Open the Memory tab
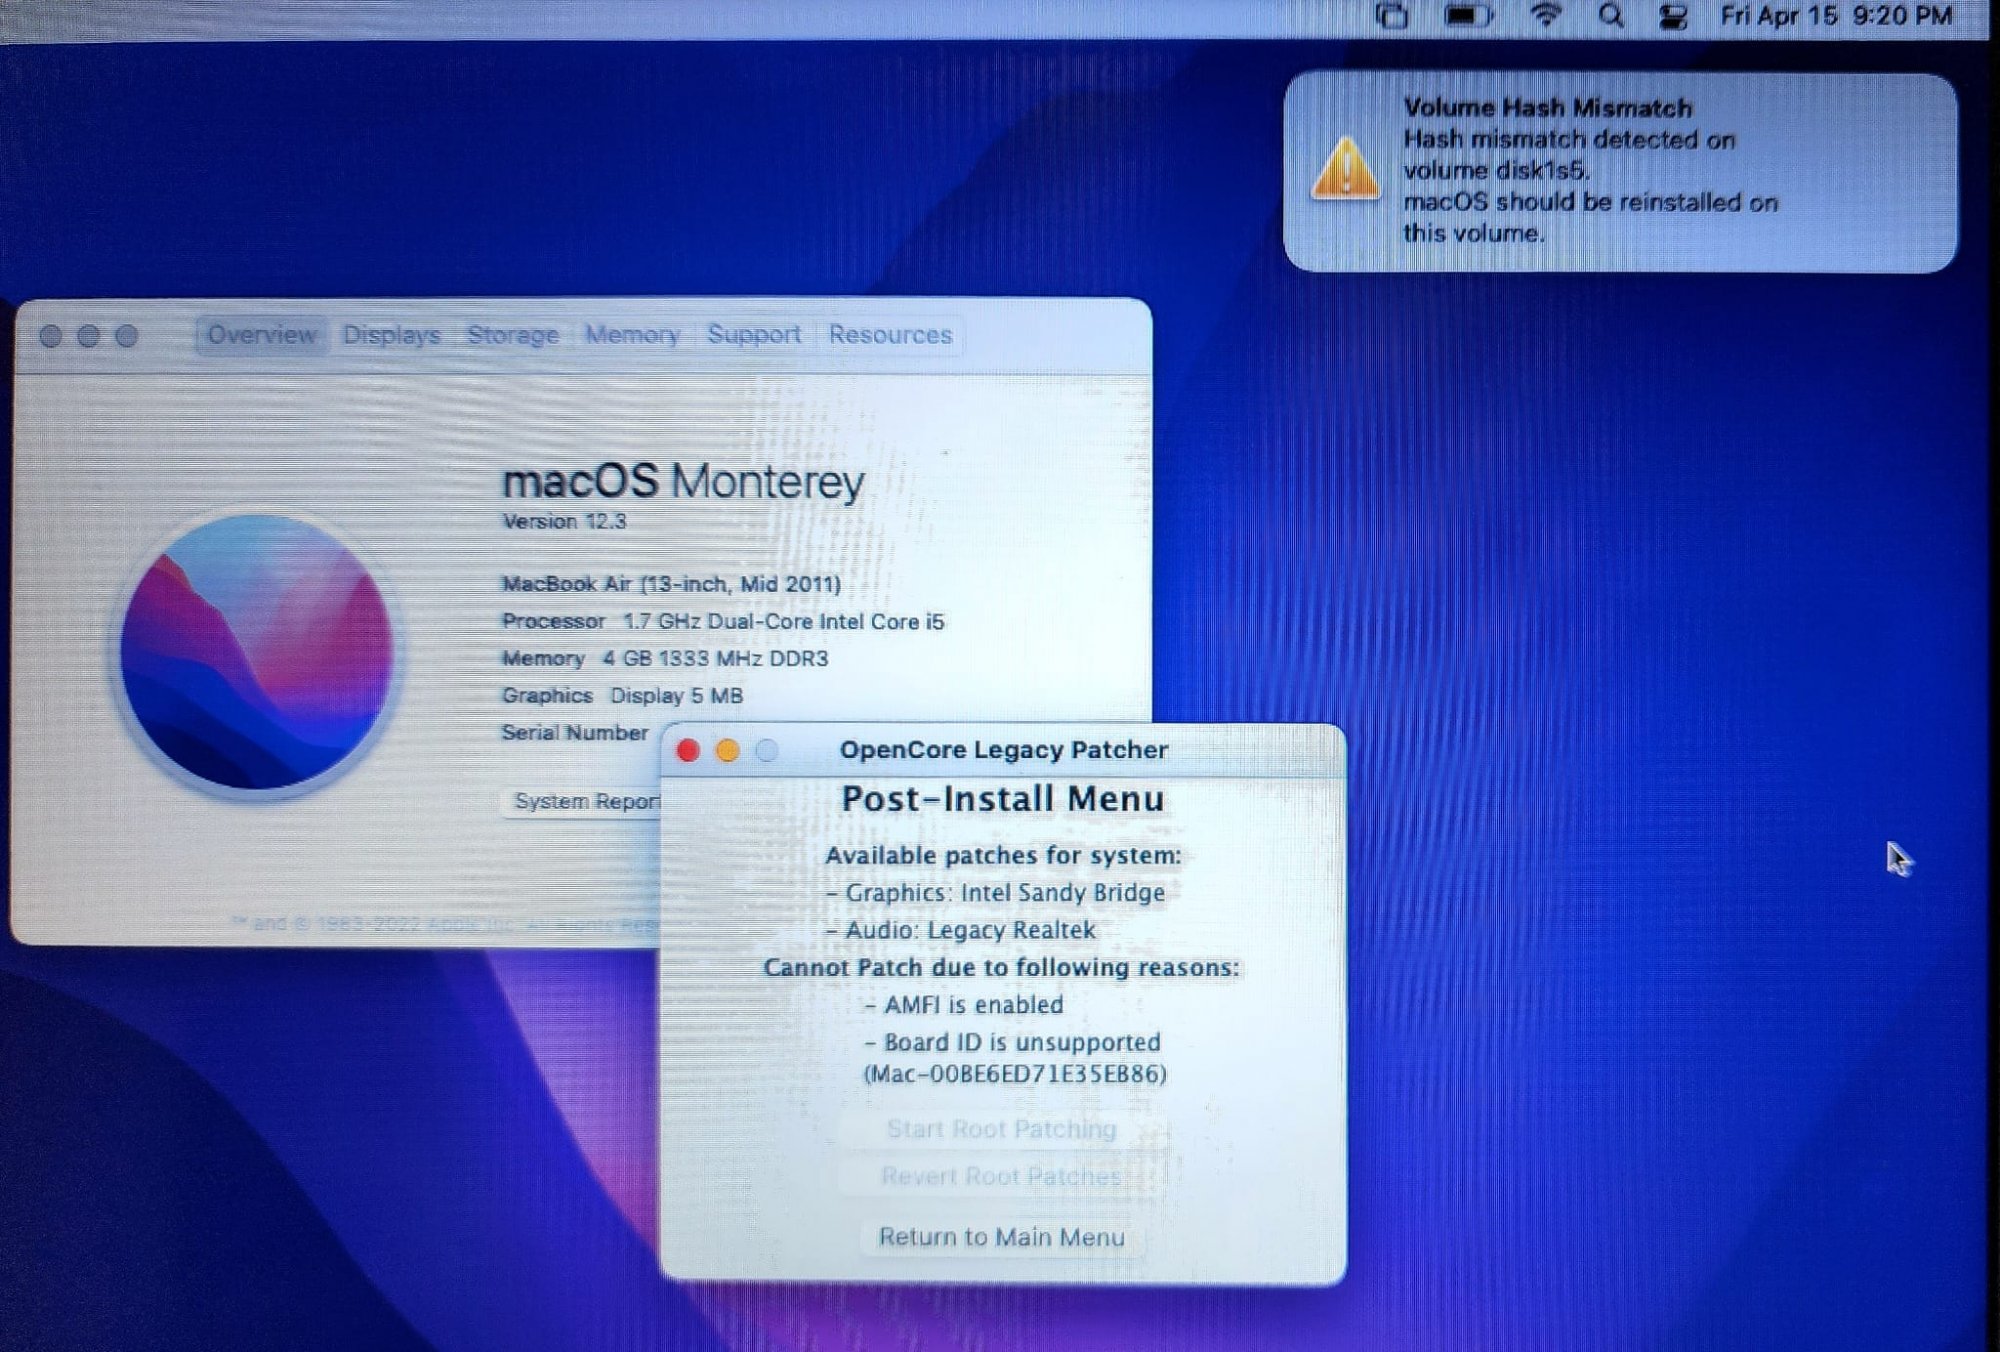 pyautogui.click(x=632, y=335)
